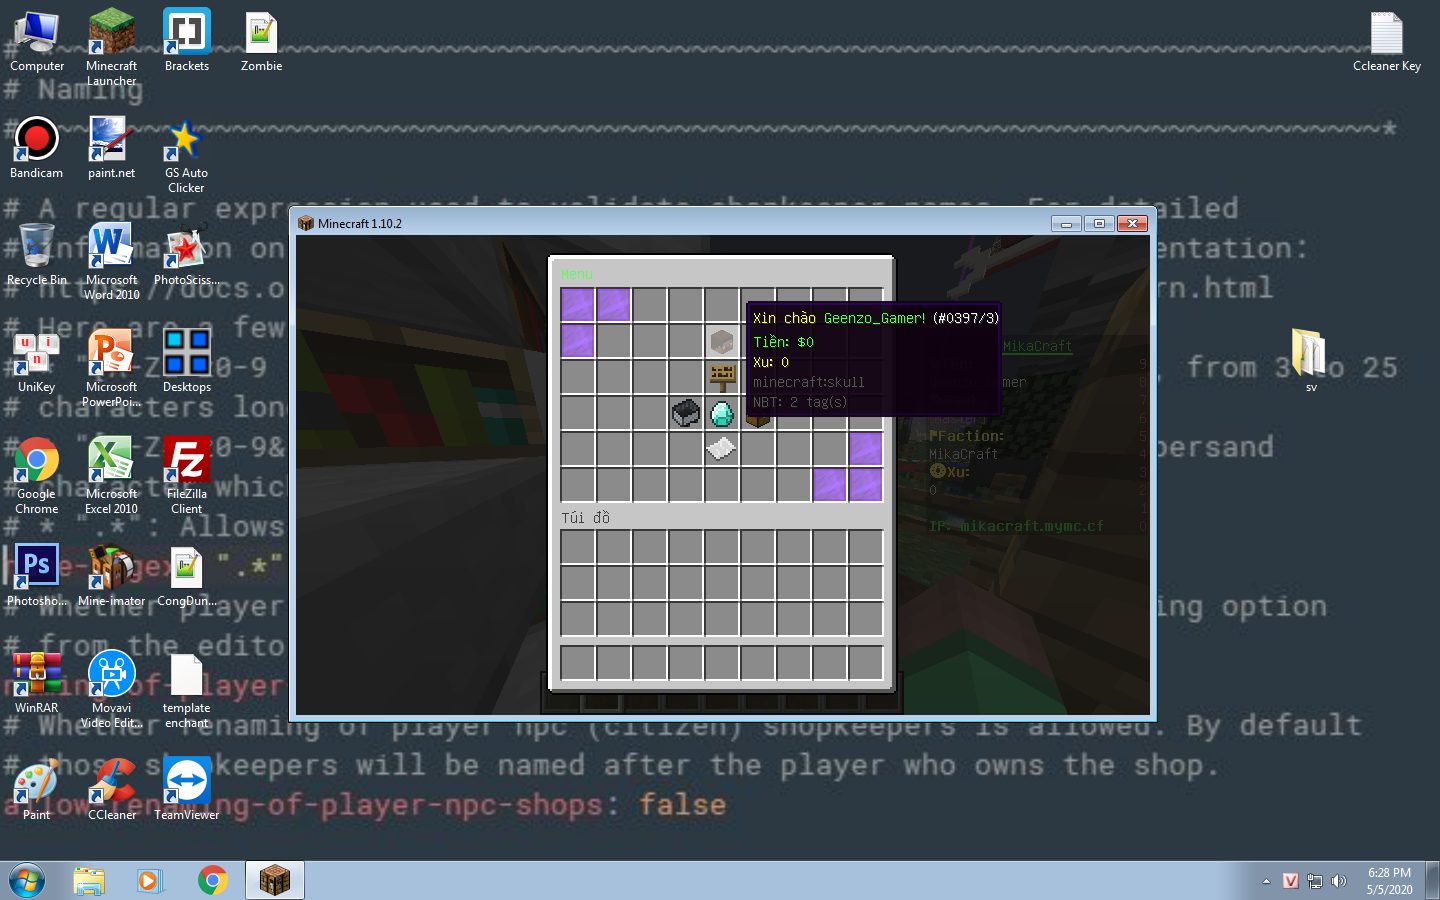Select the PhotoScissors desktop shortcut
1440x900 pixels.
(x=187, y=256)
